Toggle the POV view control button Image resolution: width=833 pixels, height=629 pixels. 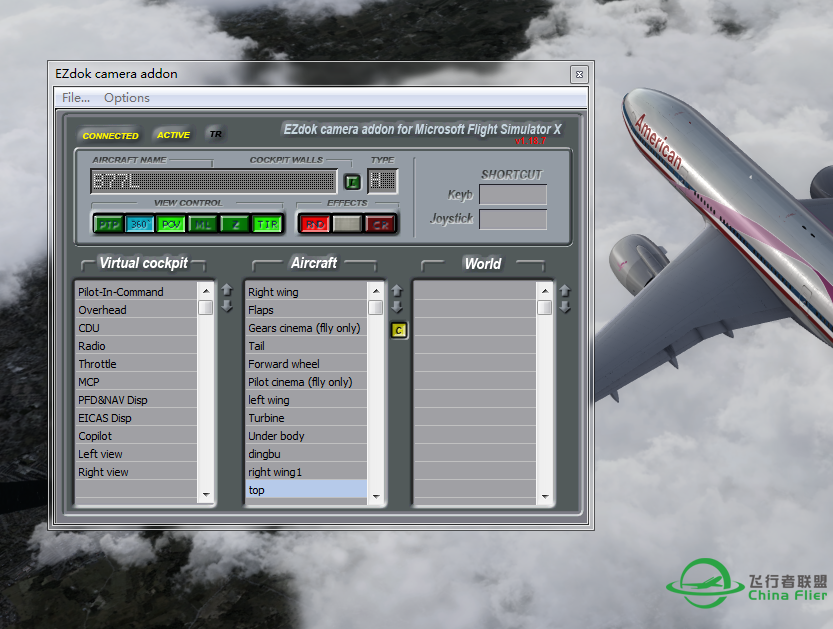click(x=171, y=224)
